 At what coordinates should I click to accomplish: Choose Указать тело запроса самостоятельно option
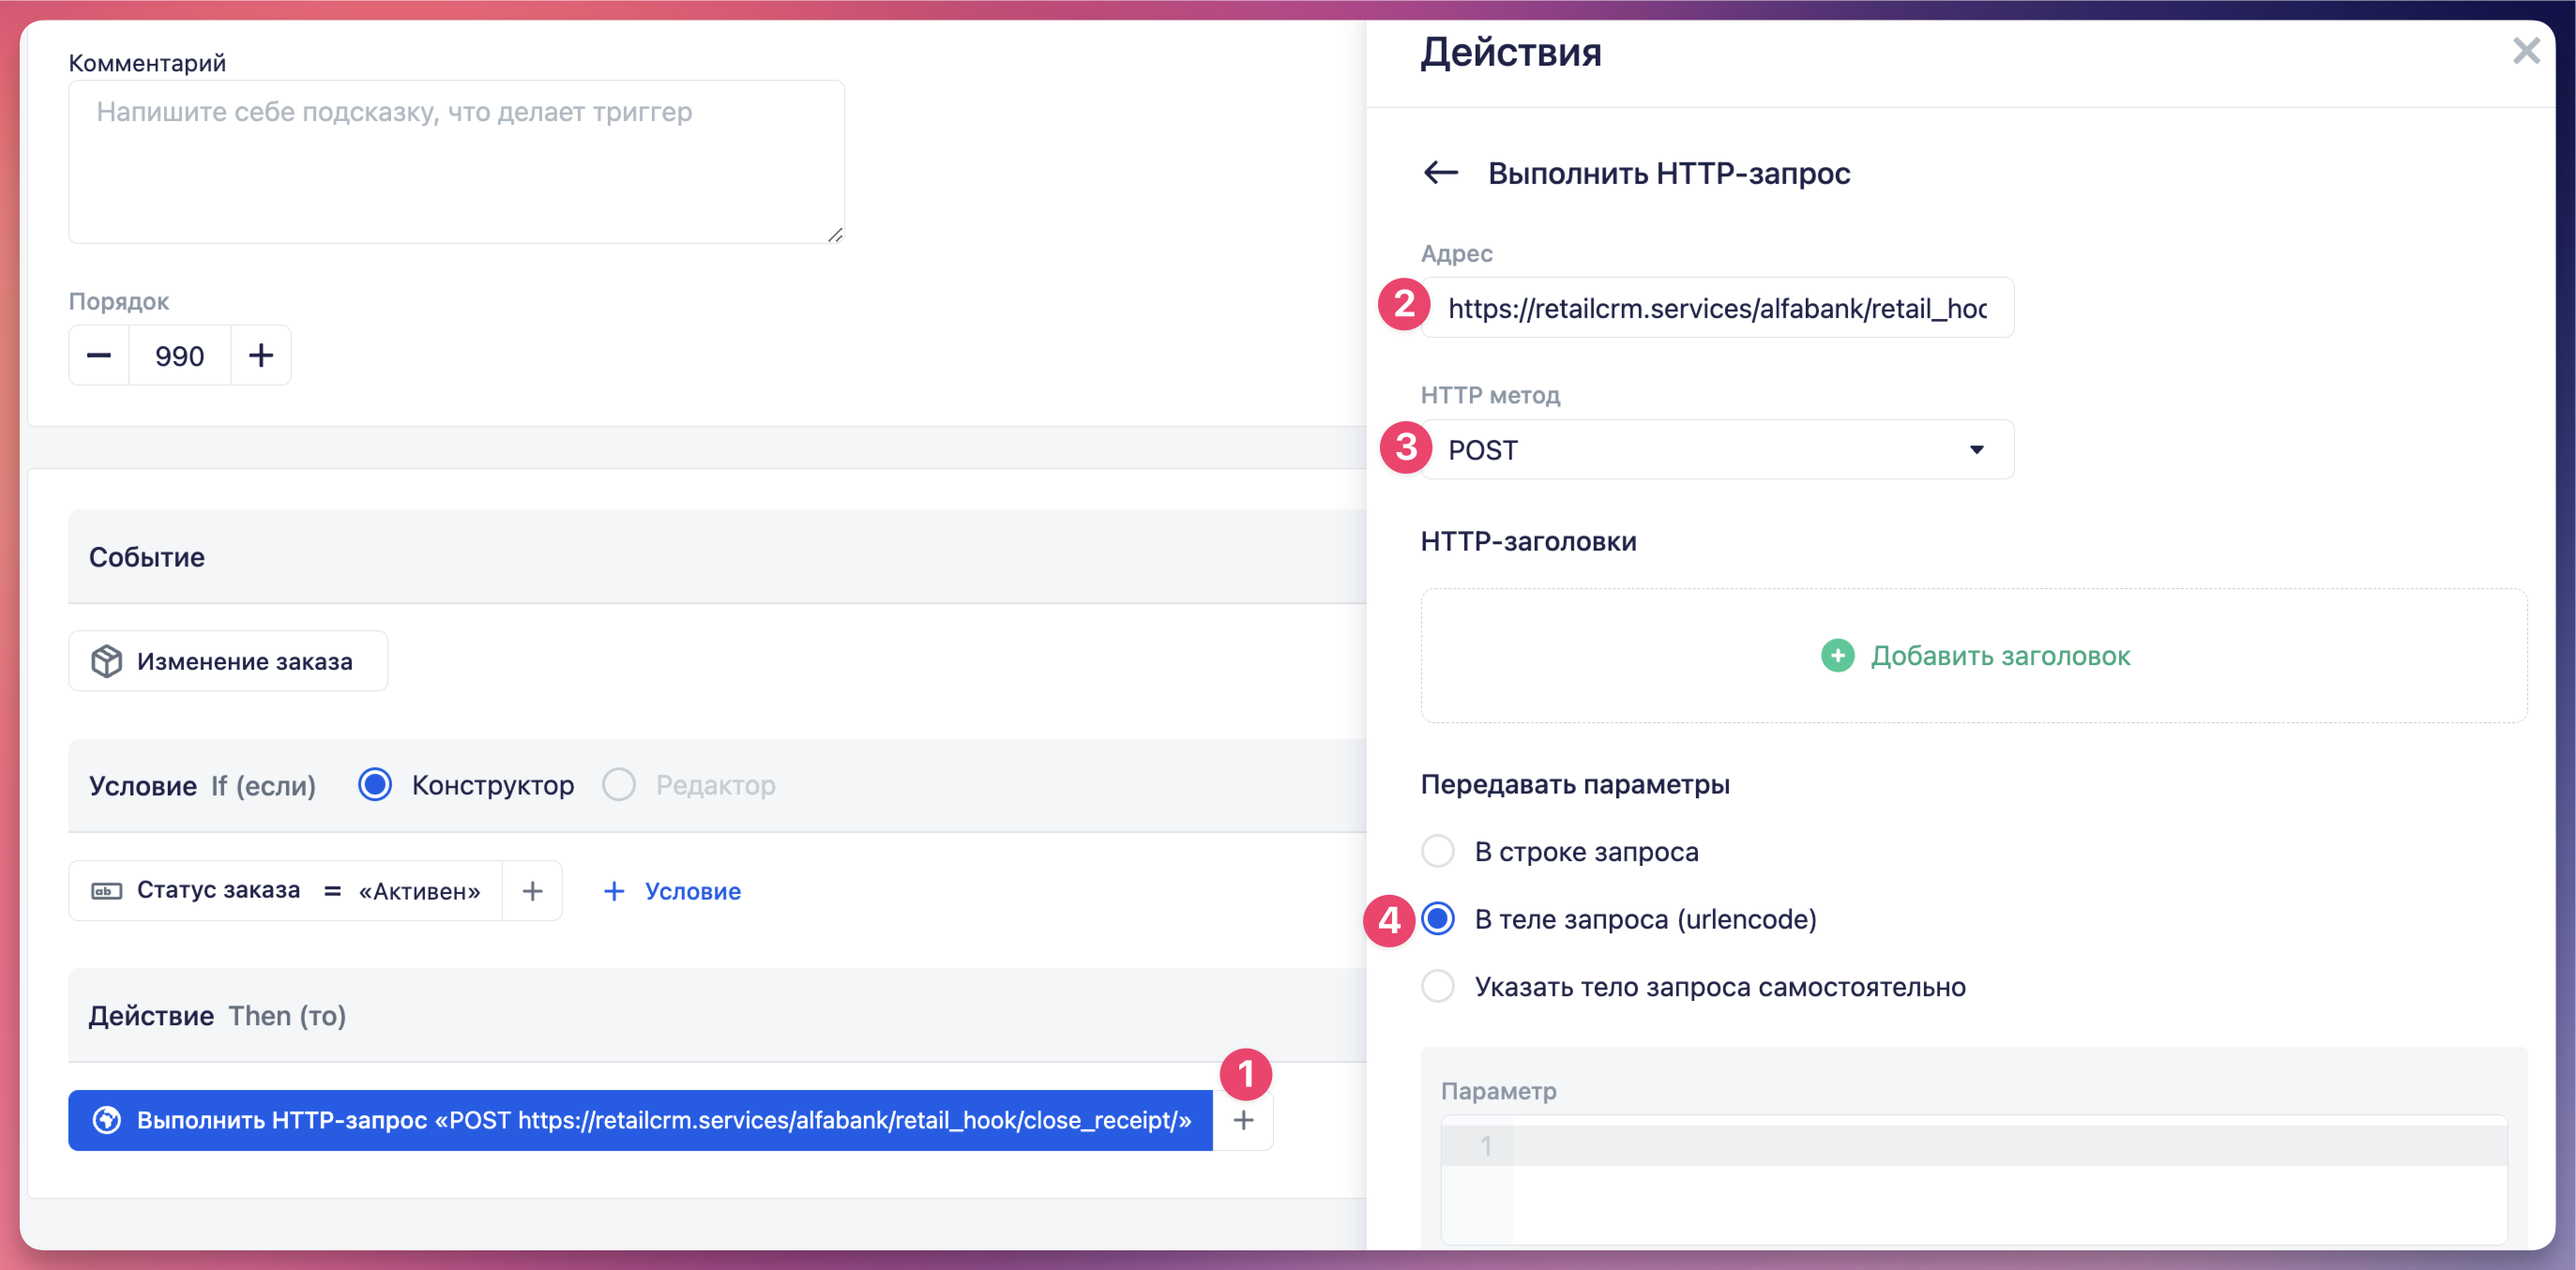click(x=1438, y=987)
